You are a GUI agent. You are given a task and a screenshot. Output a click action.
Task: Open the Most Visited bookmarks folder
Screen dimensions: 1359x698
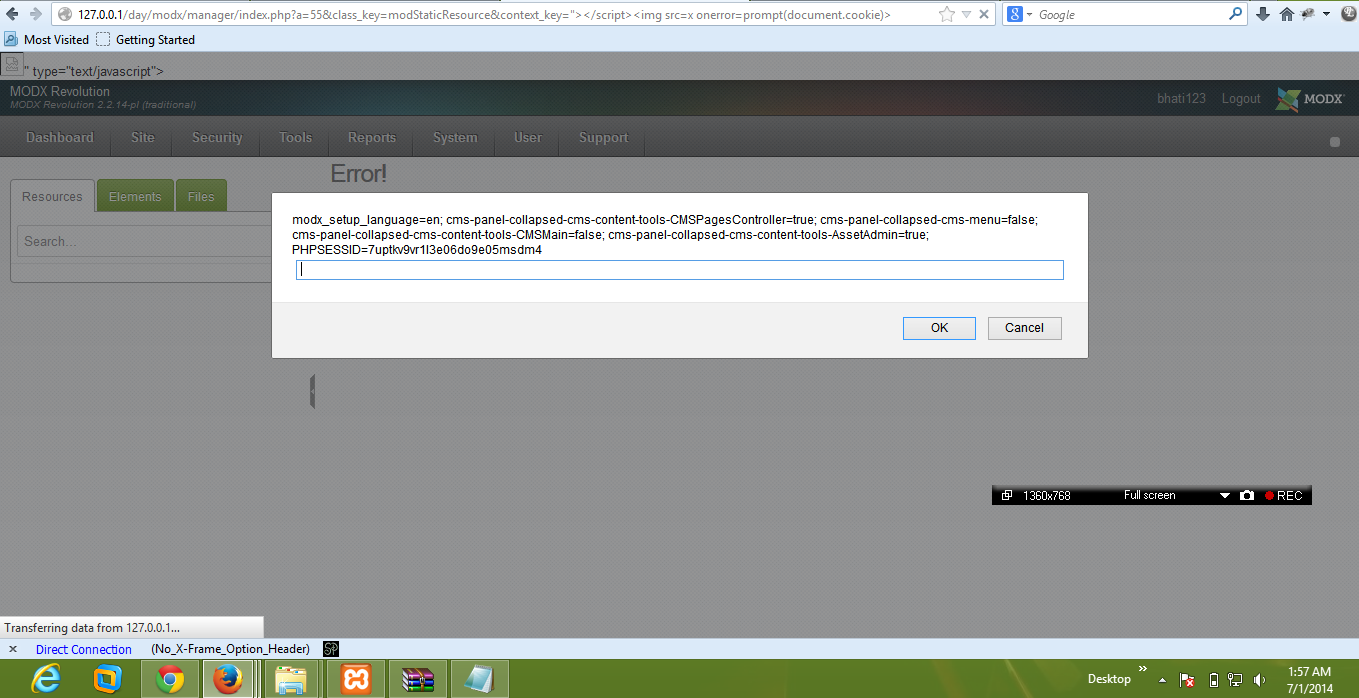(47, 40)
